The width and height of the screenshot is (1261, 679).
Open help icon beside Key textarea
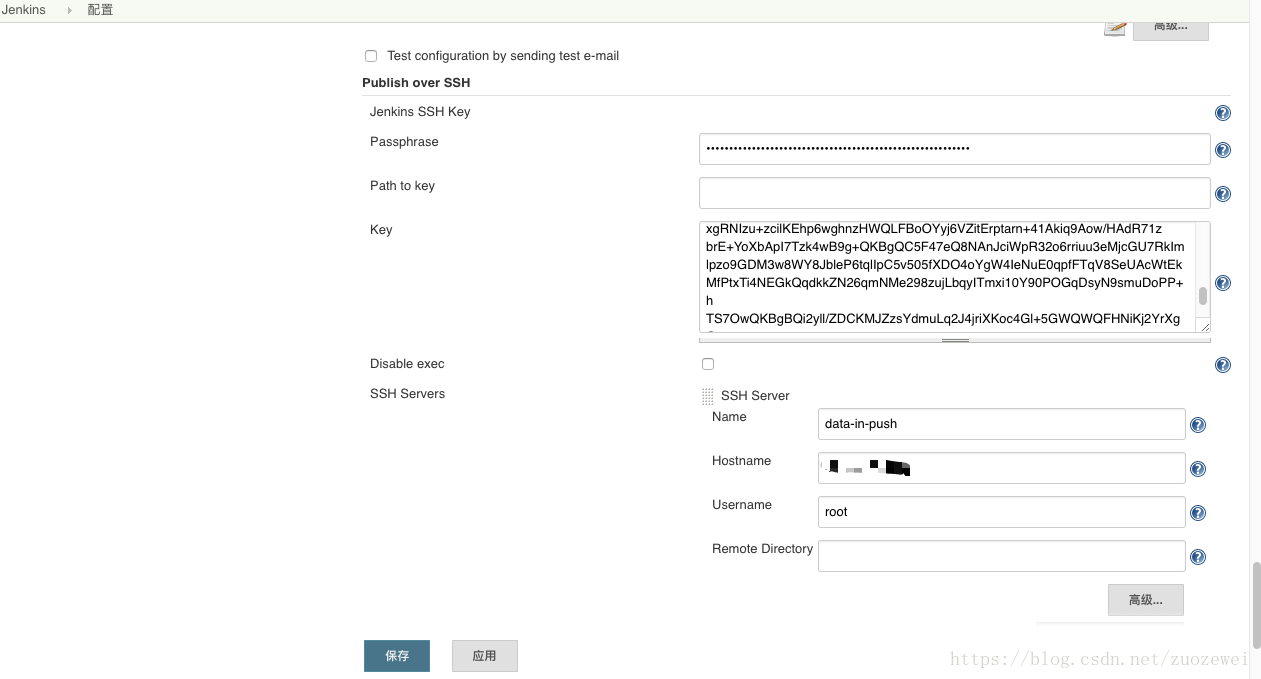point(1222,283)
